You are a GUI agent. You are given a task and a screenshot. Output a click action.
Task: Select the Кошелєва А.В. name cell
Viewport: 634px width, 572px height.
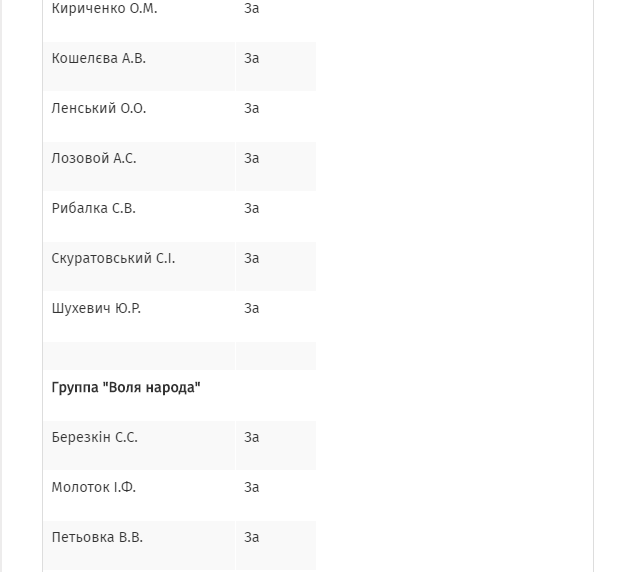point(99,59)
